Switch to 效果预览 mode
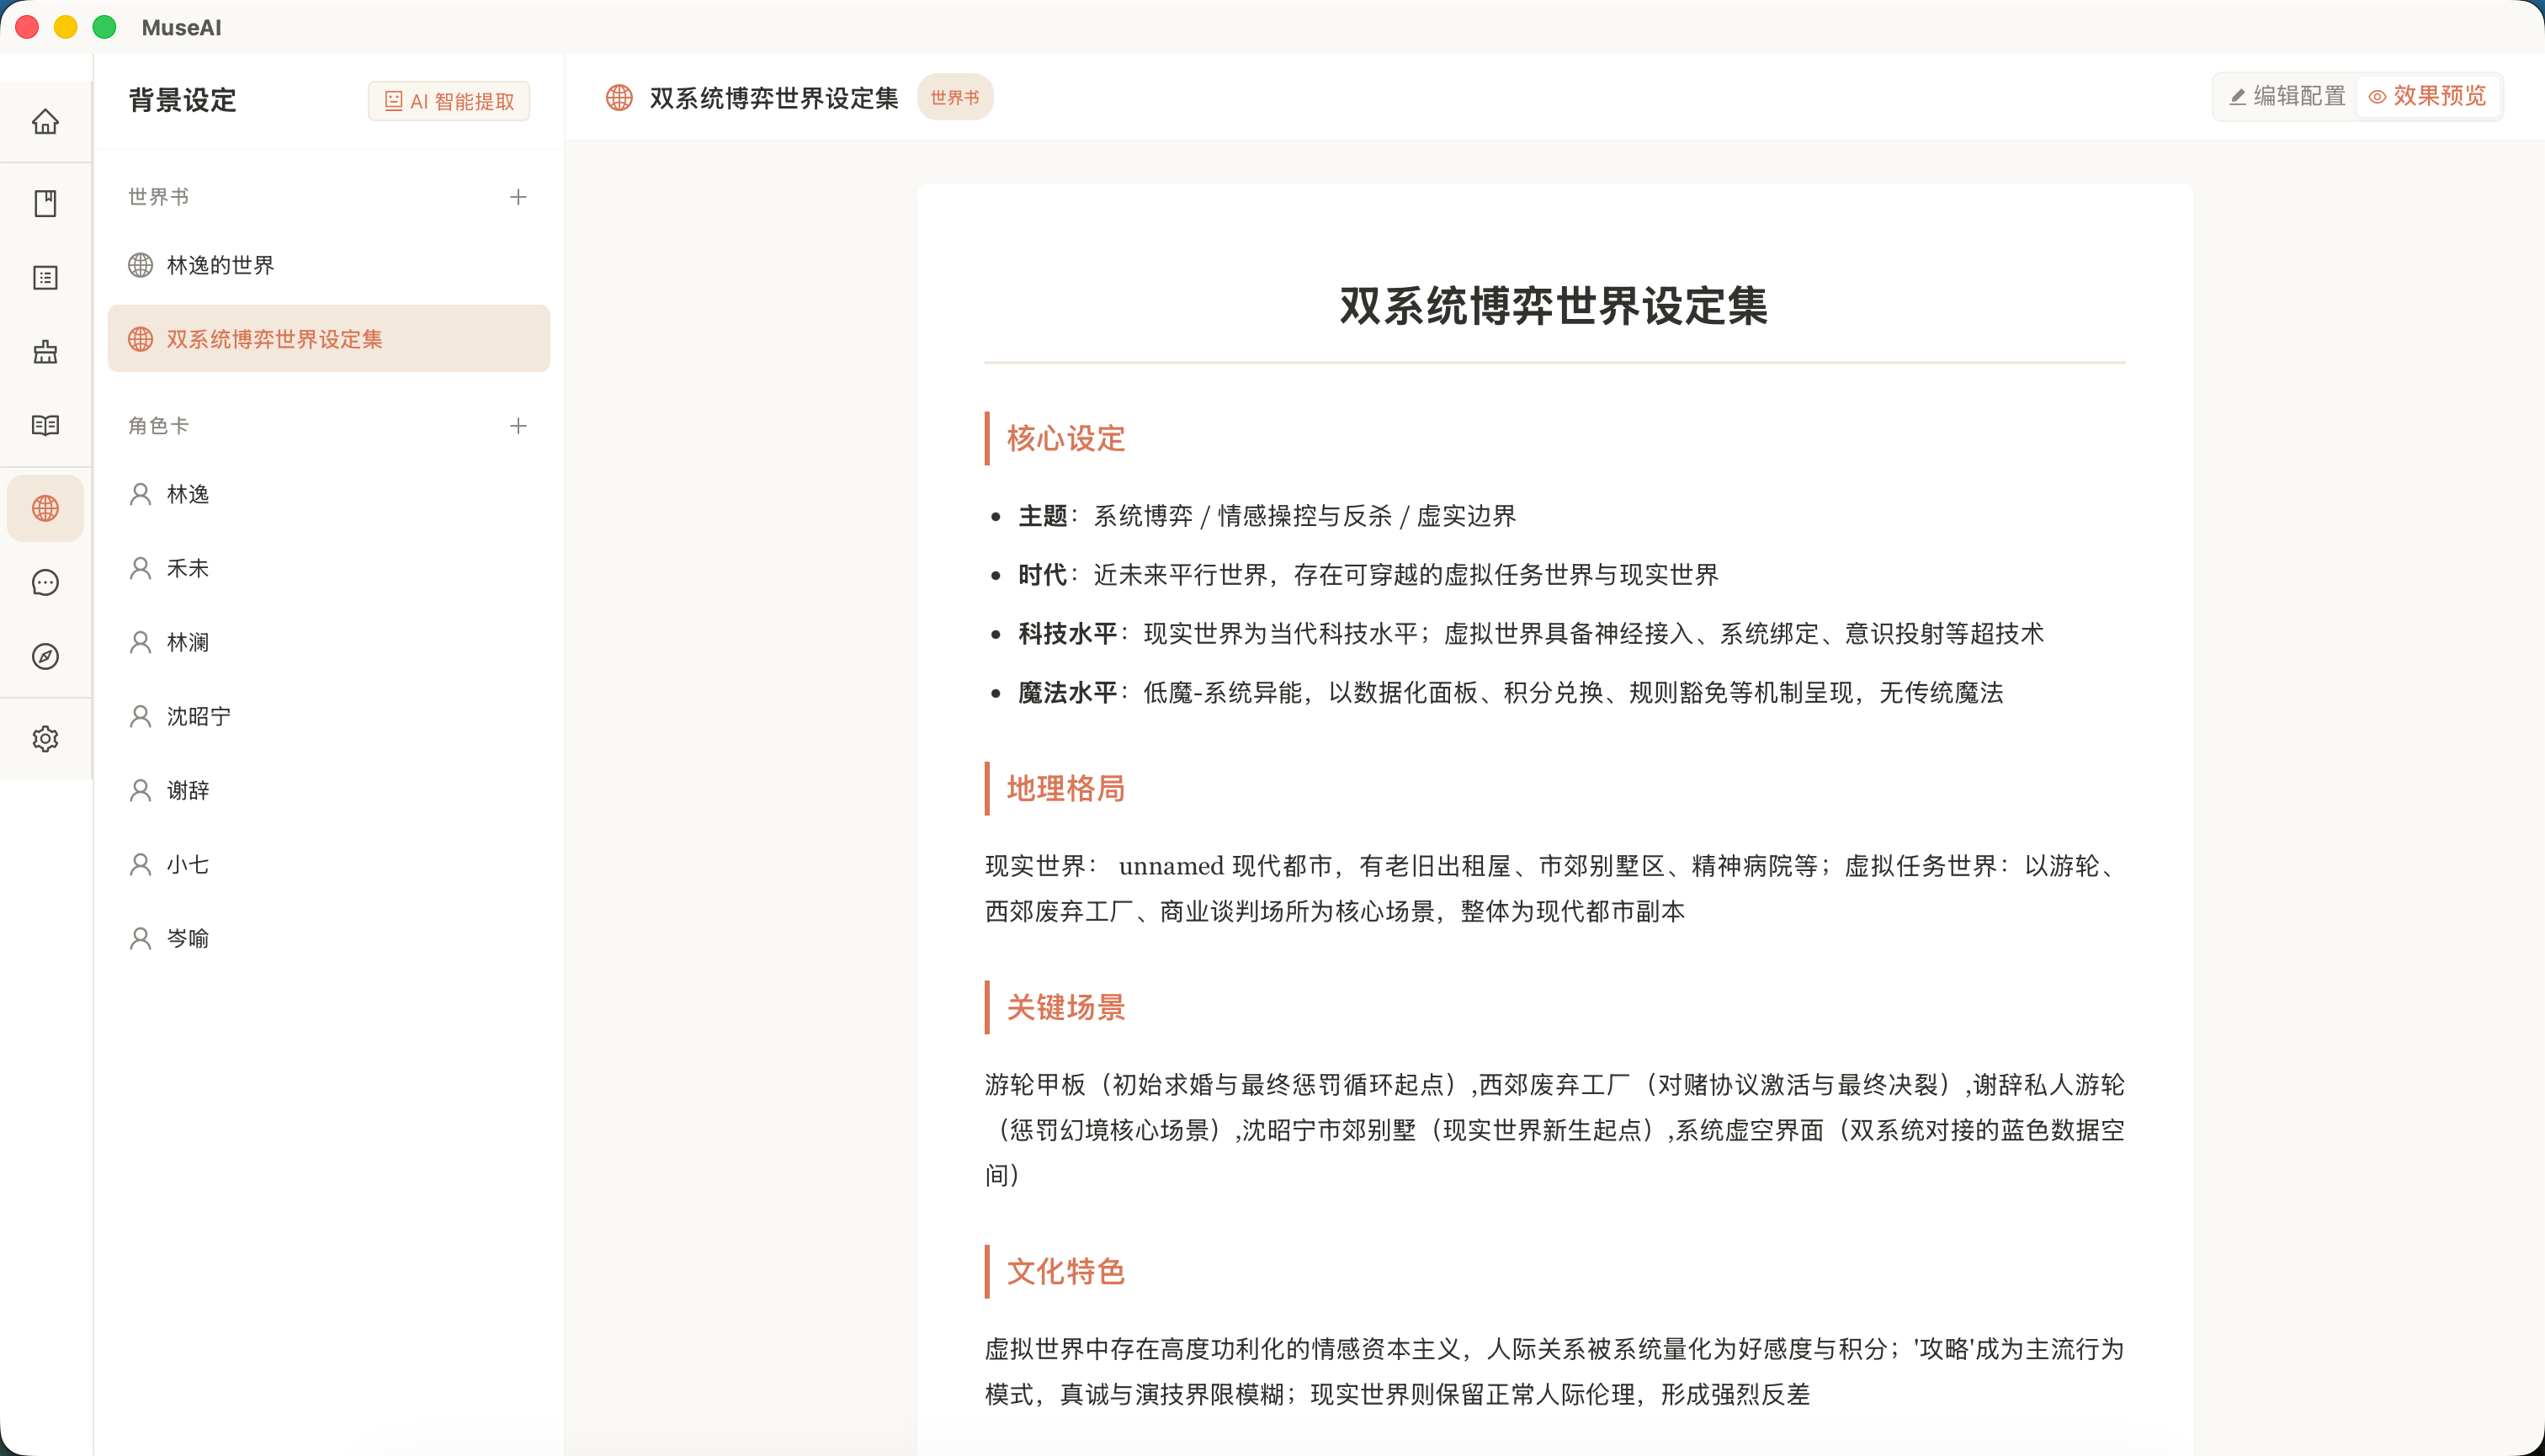Image resolution: width=2545 pixels, height=1456 pixels. [2427, 96]
